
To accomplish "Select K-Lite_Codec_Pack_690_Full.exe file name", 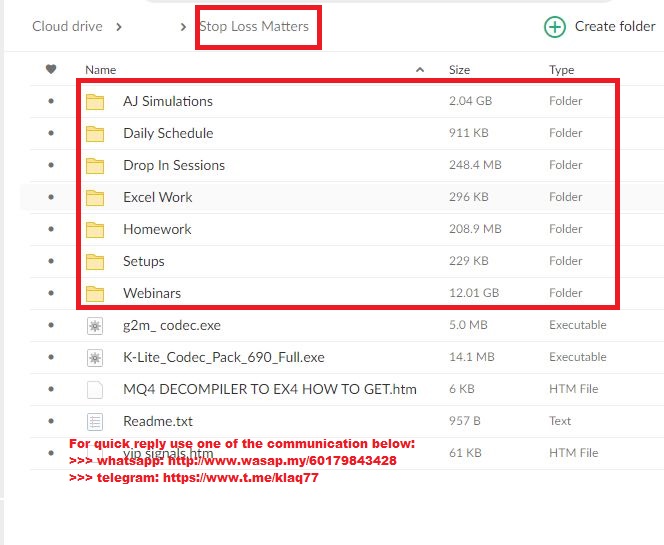I will (x=224, y=357).
